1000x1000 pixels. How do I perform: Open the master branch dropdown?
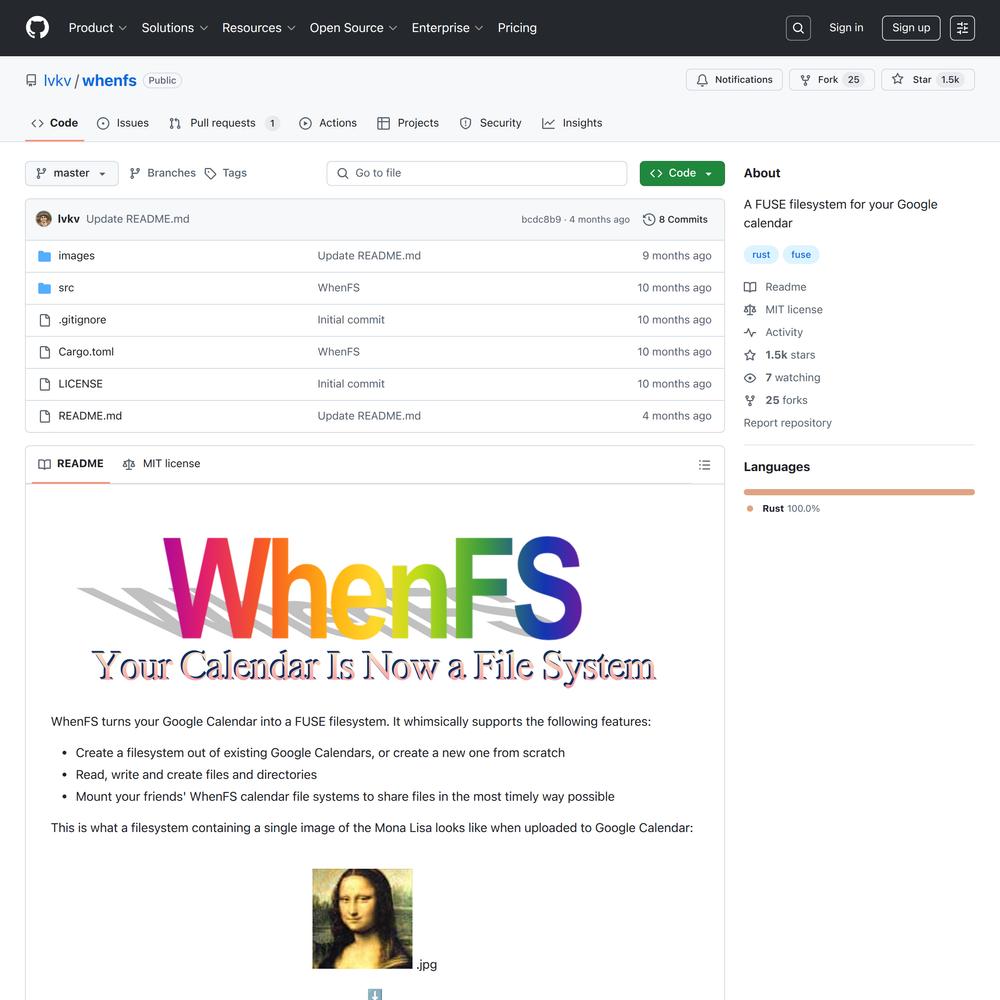pyautogui.click(x=71, y=173)
